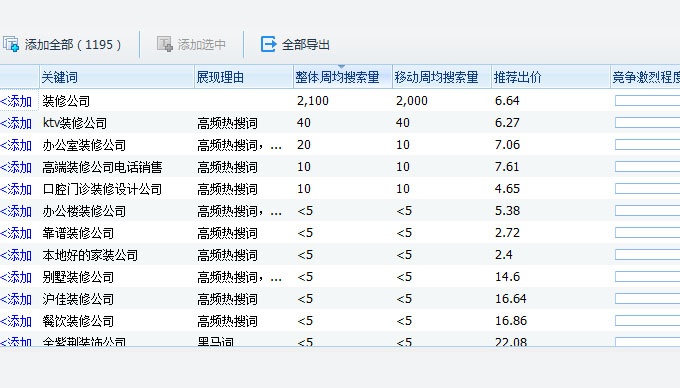Select keyword text 本地好的家装公司
The width and height of the screenshot is (680, 388).
tap(90, 255)
